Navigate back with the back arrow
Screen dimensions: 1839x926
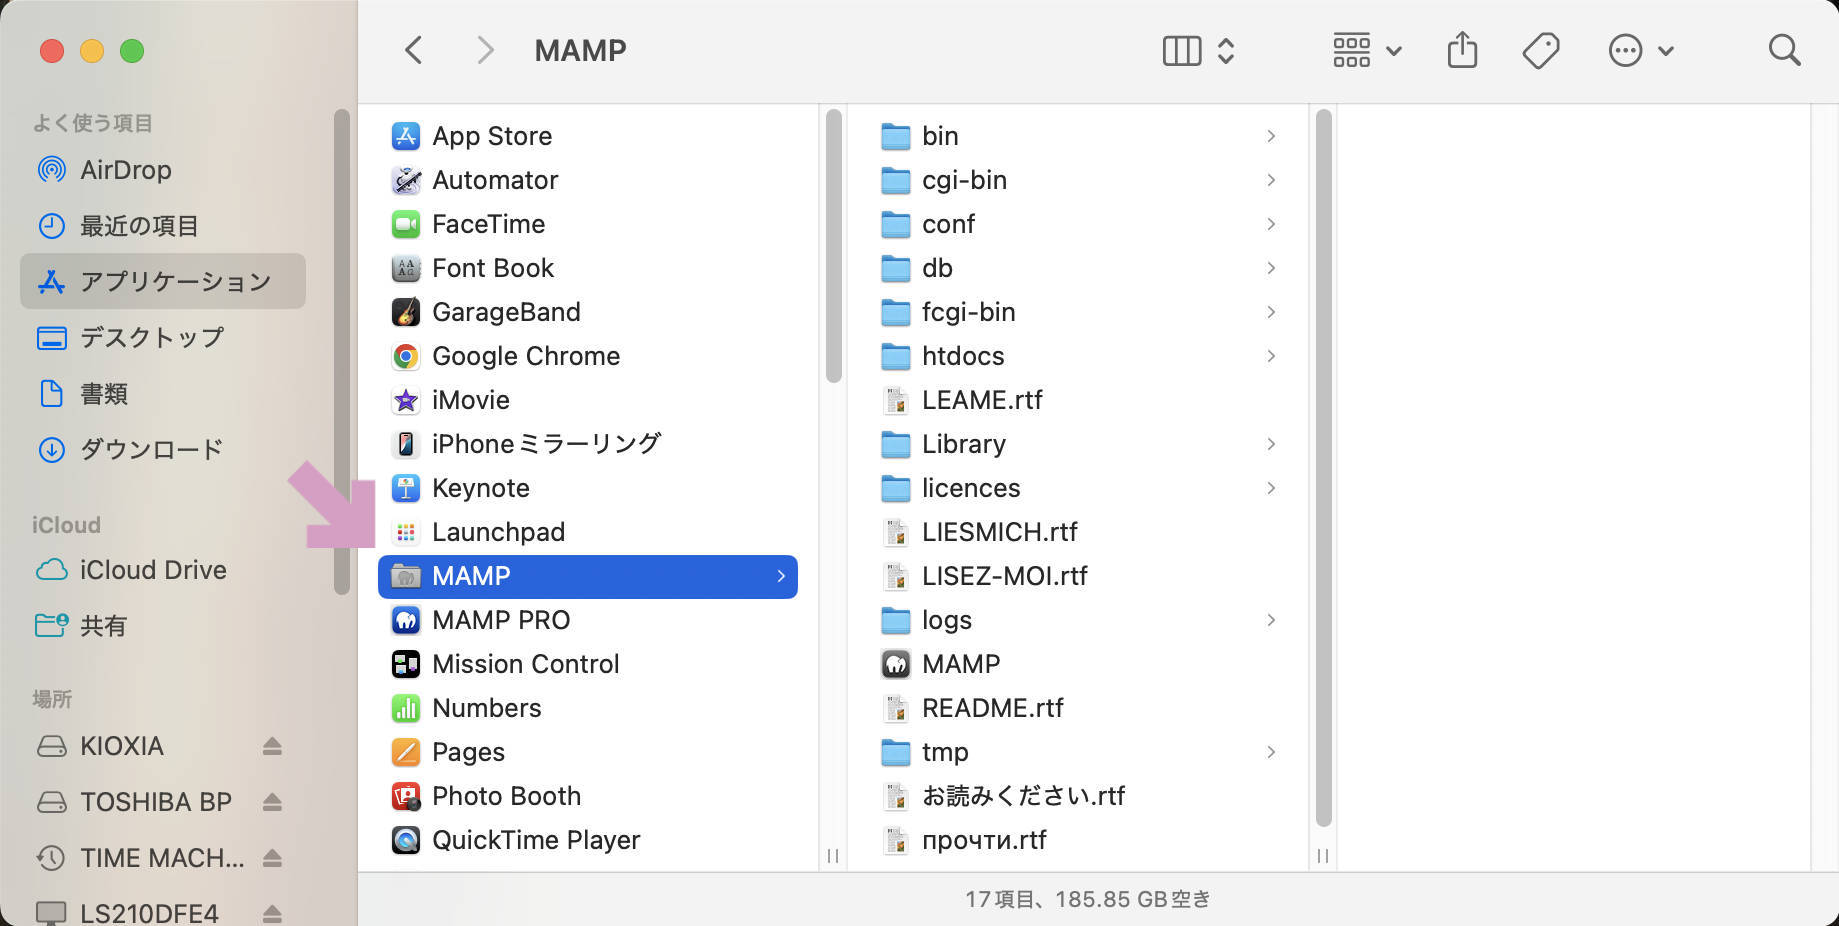click(x=413, y=49)
